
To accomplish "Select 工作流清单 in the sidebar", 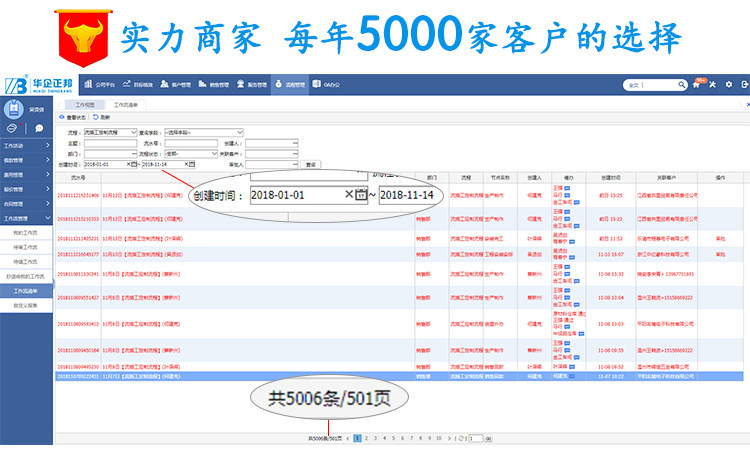I will (26, 291).
